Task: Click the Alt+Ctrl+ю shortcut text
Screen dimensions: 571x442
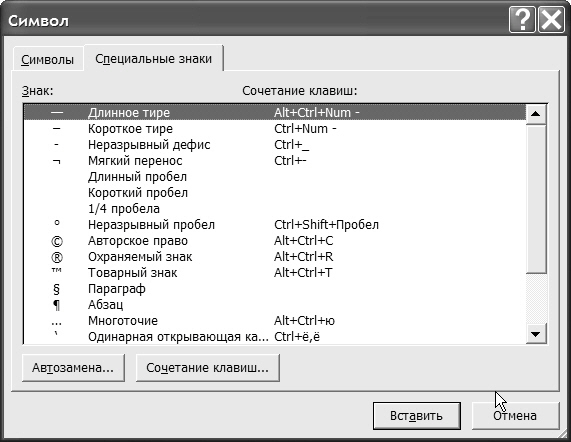Action: coord(304,321)
